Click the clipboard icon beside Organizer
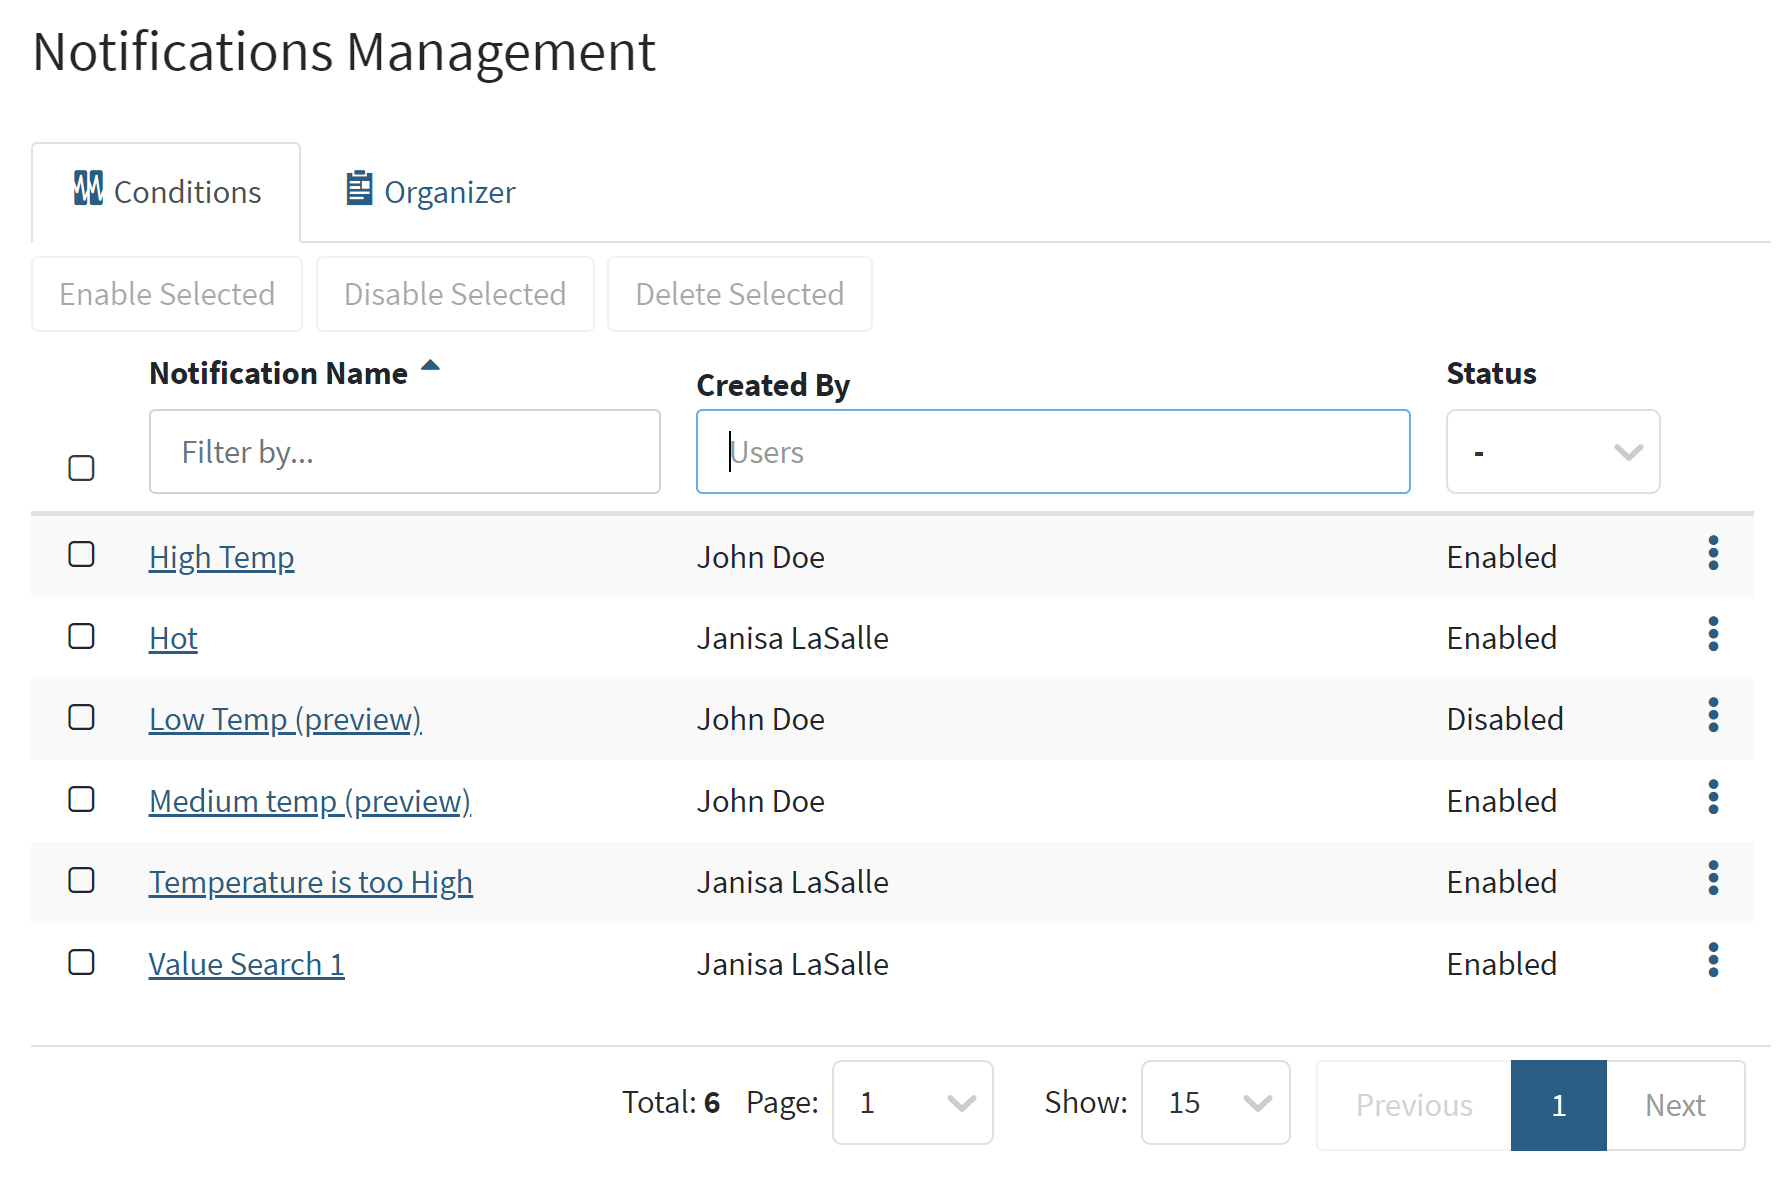The image size is (1789, 1195). [360, 188]
